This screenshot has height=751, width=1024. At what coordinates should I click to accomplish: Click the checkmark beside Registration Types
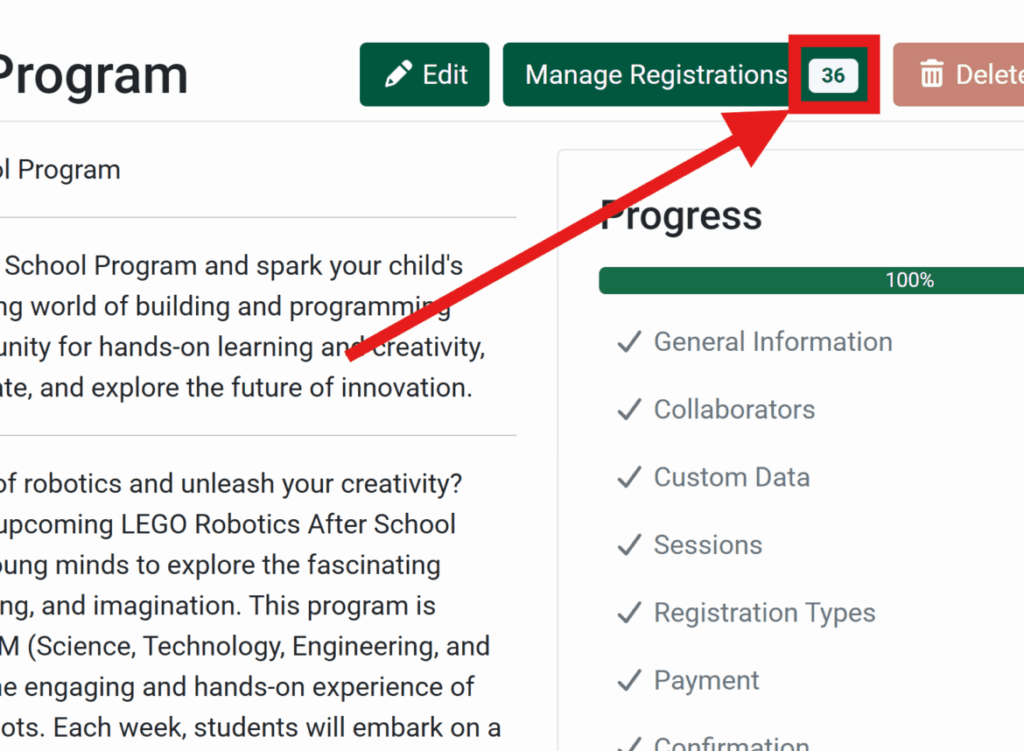click(628, 612)
